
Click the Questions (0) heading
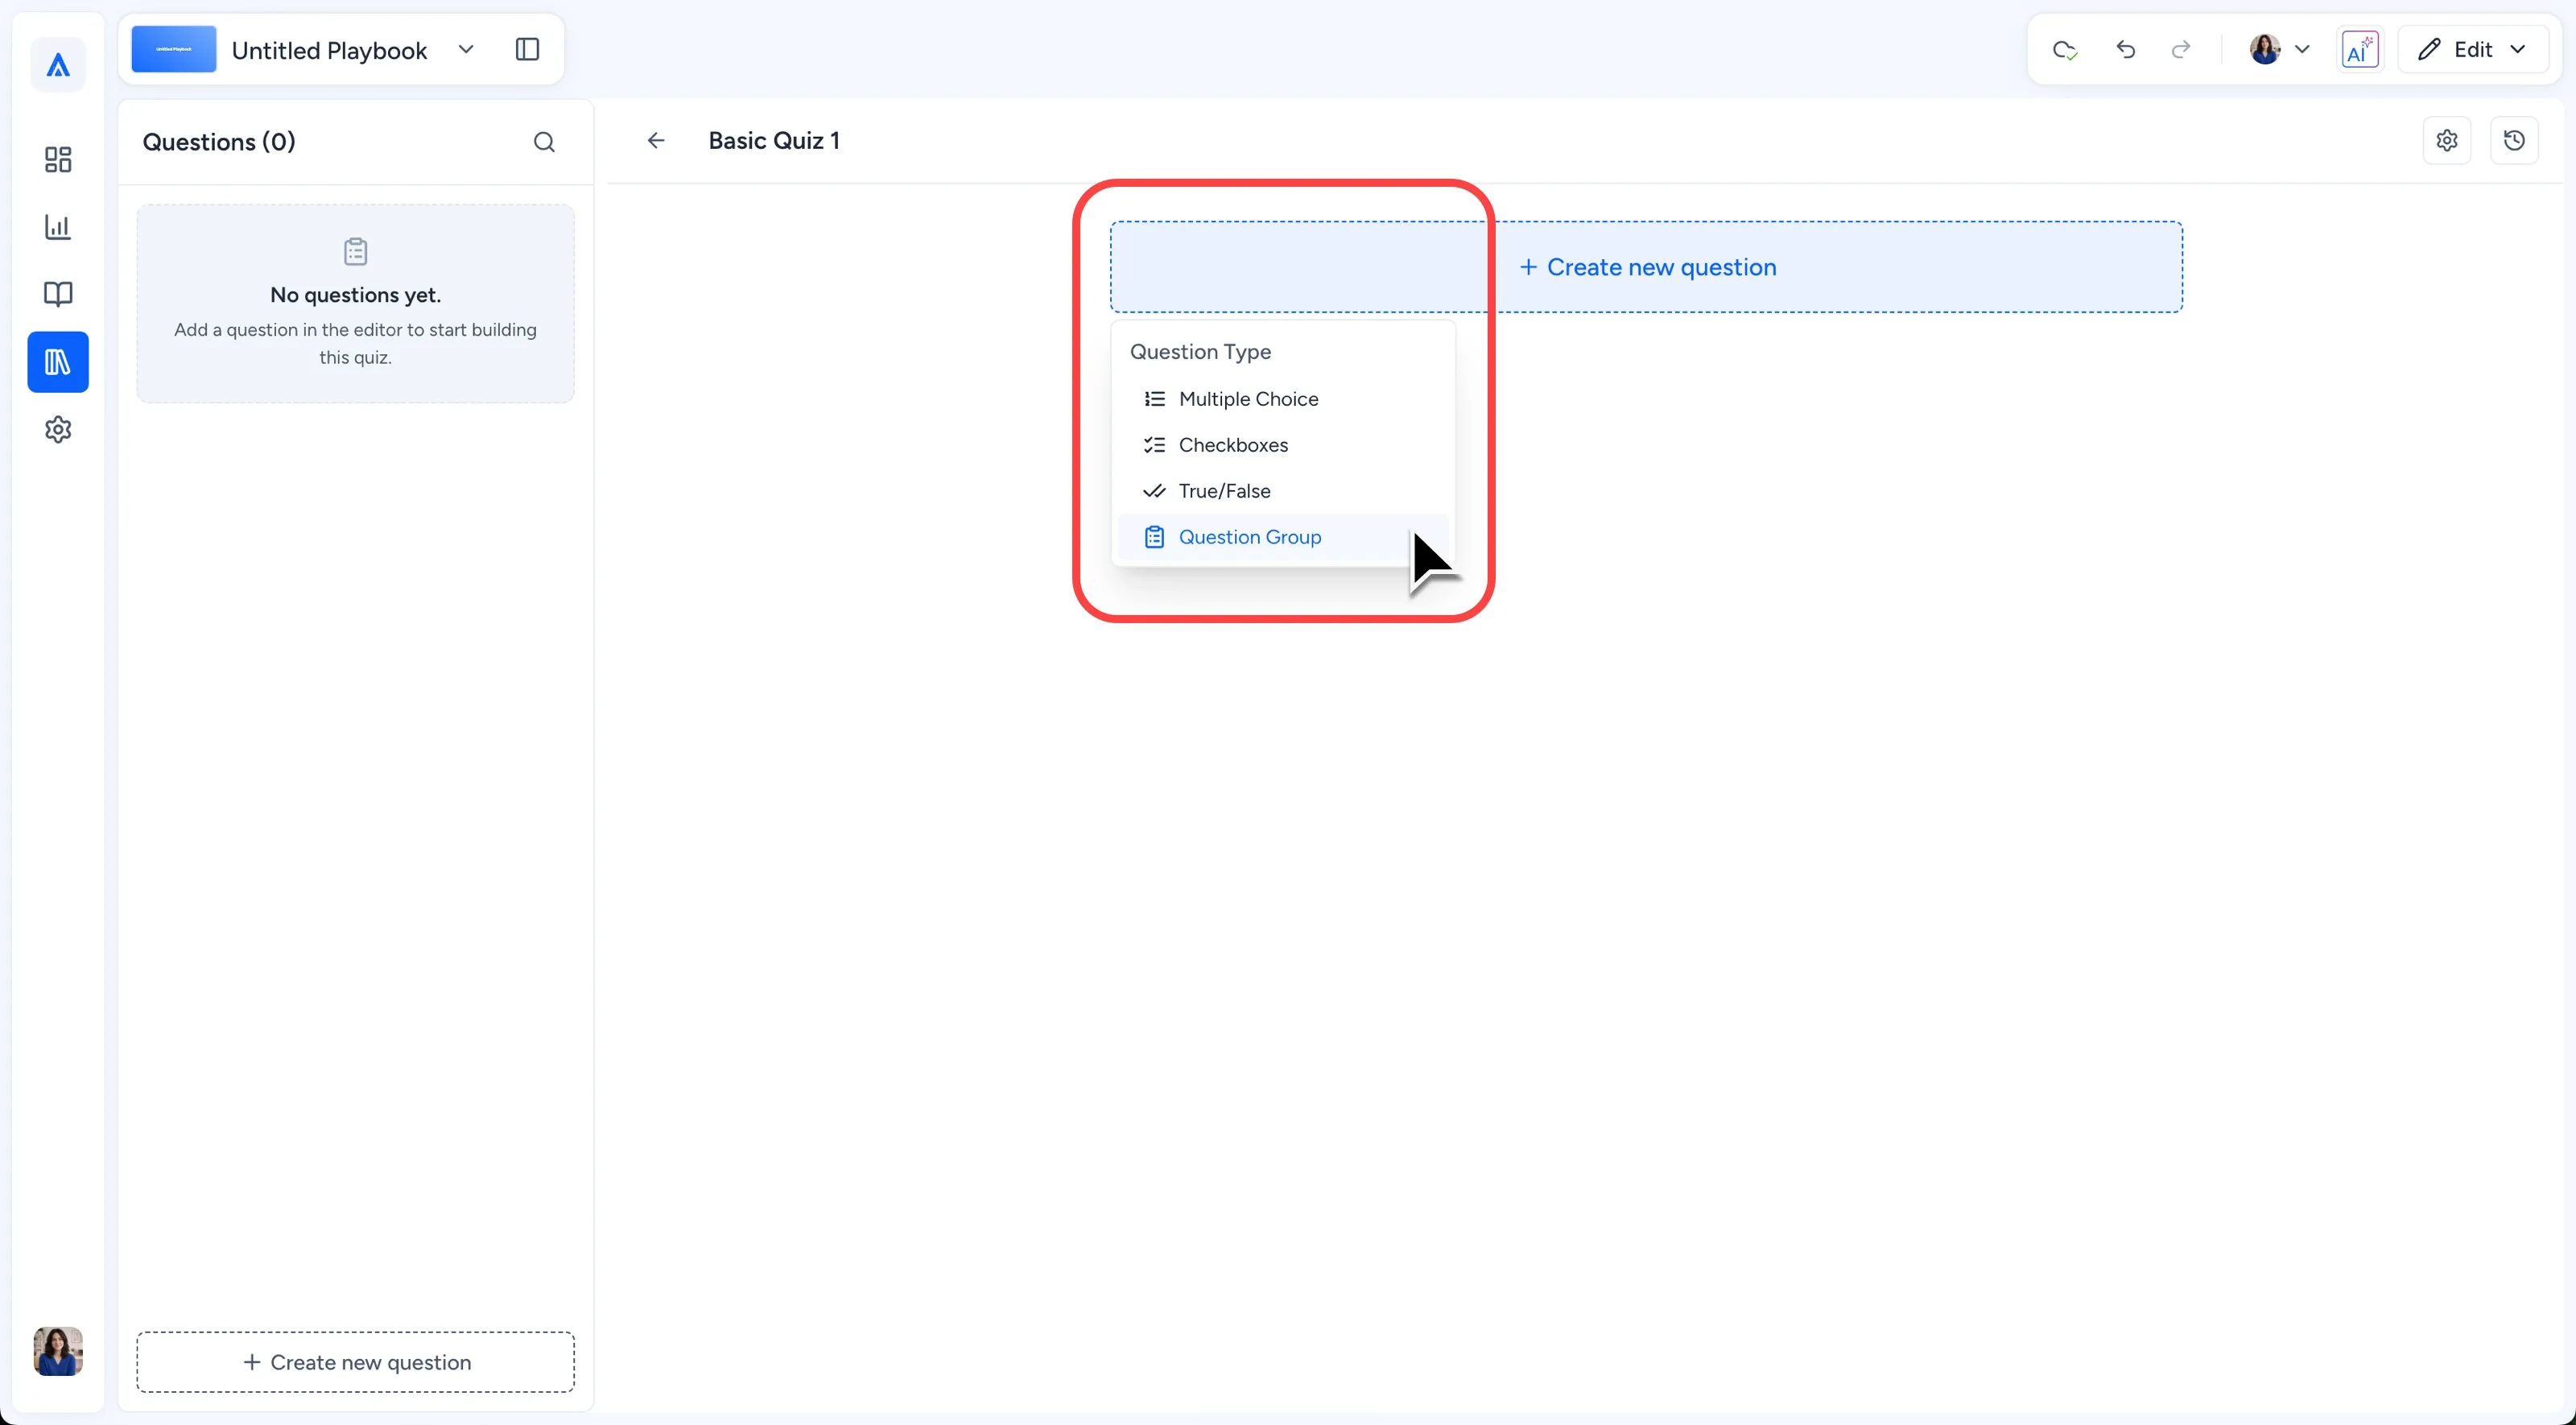(x=219, y=142)
